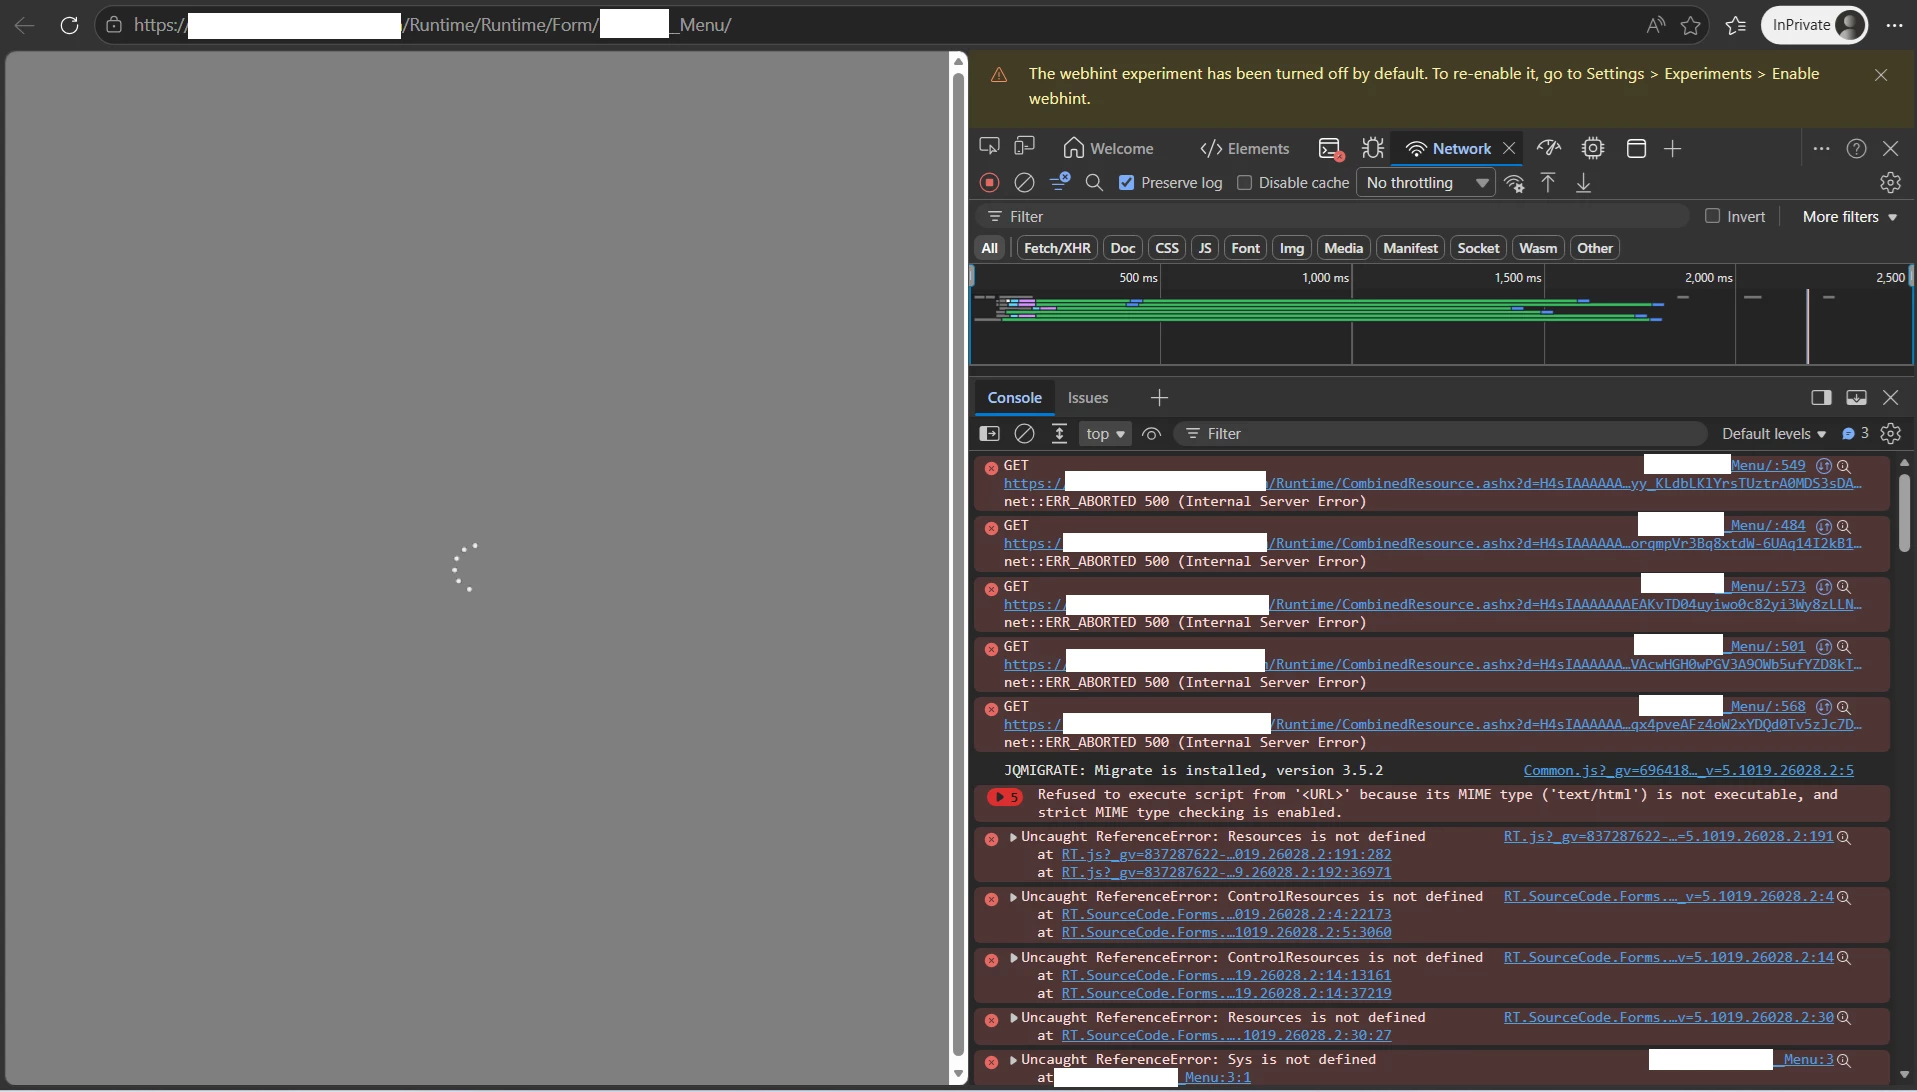The height and width of the screenshot is (1092, 1917).
Task: Toggle the console sidebar icon
Action: (989, 434)
